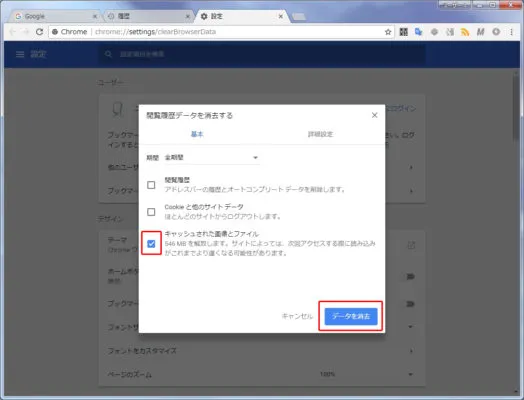Close the 設定 settings tab

(280, 16)
